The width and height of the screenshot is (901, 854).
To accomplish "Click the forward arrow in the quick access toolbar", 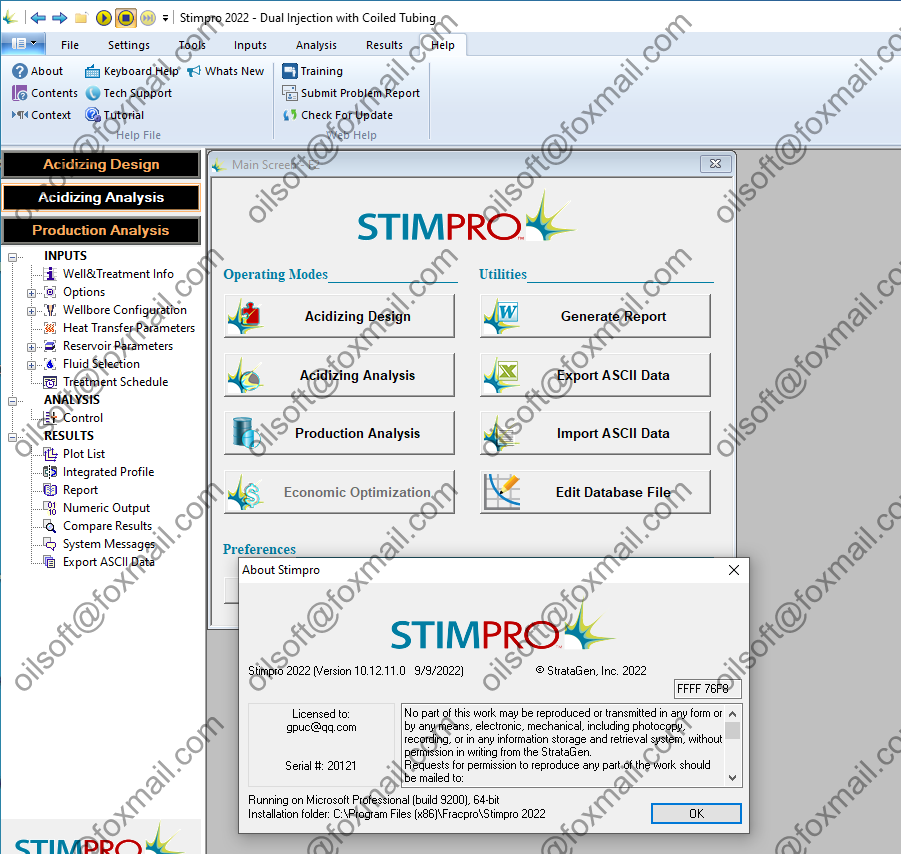I will [60, 18].
